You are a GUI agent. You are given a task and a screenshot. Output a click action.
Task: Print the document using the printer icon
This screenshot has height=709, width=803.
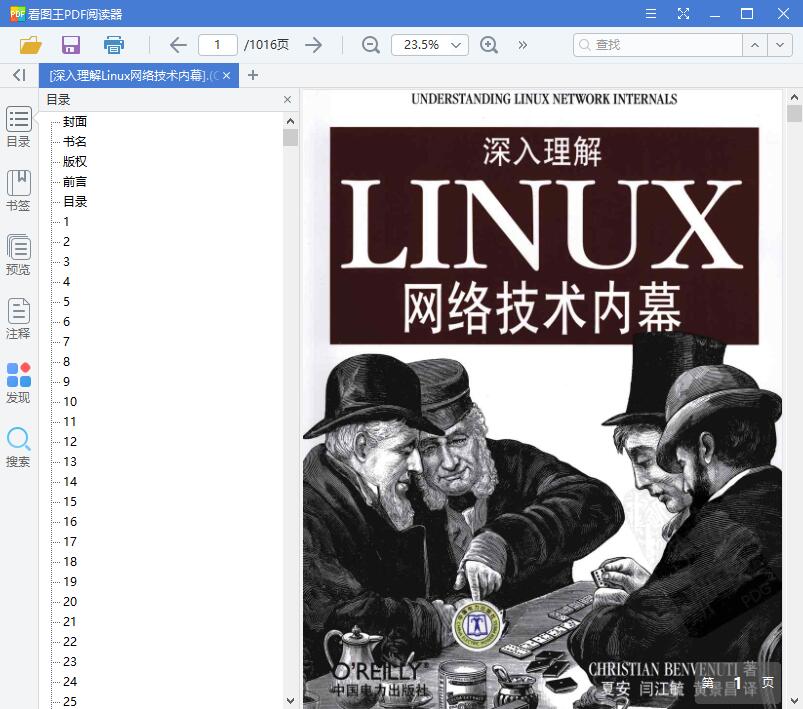tap(114, 45)
